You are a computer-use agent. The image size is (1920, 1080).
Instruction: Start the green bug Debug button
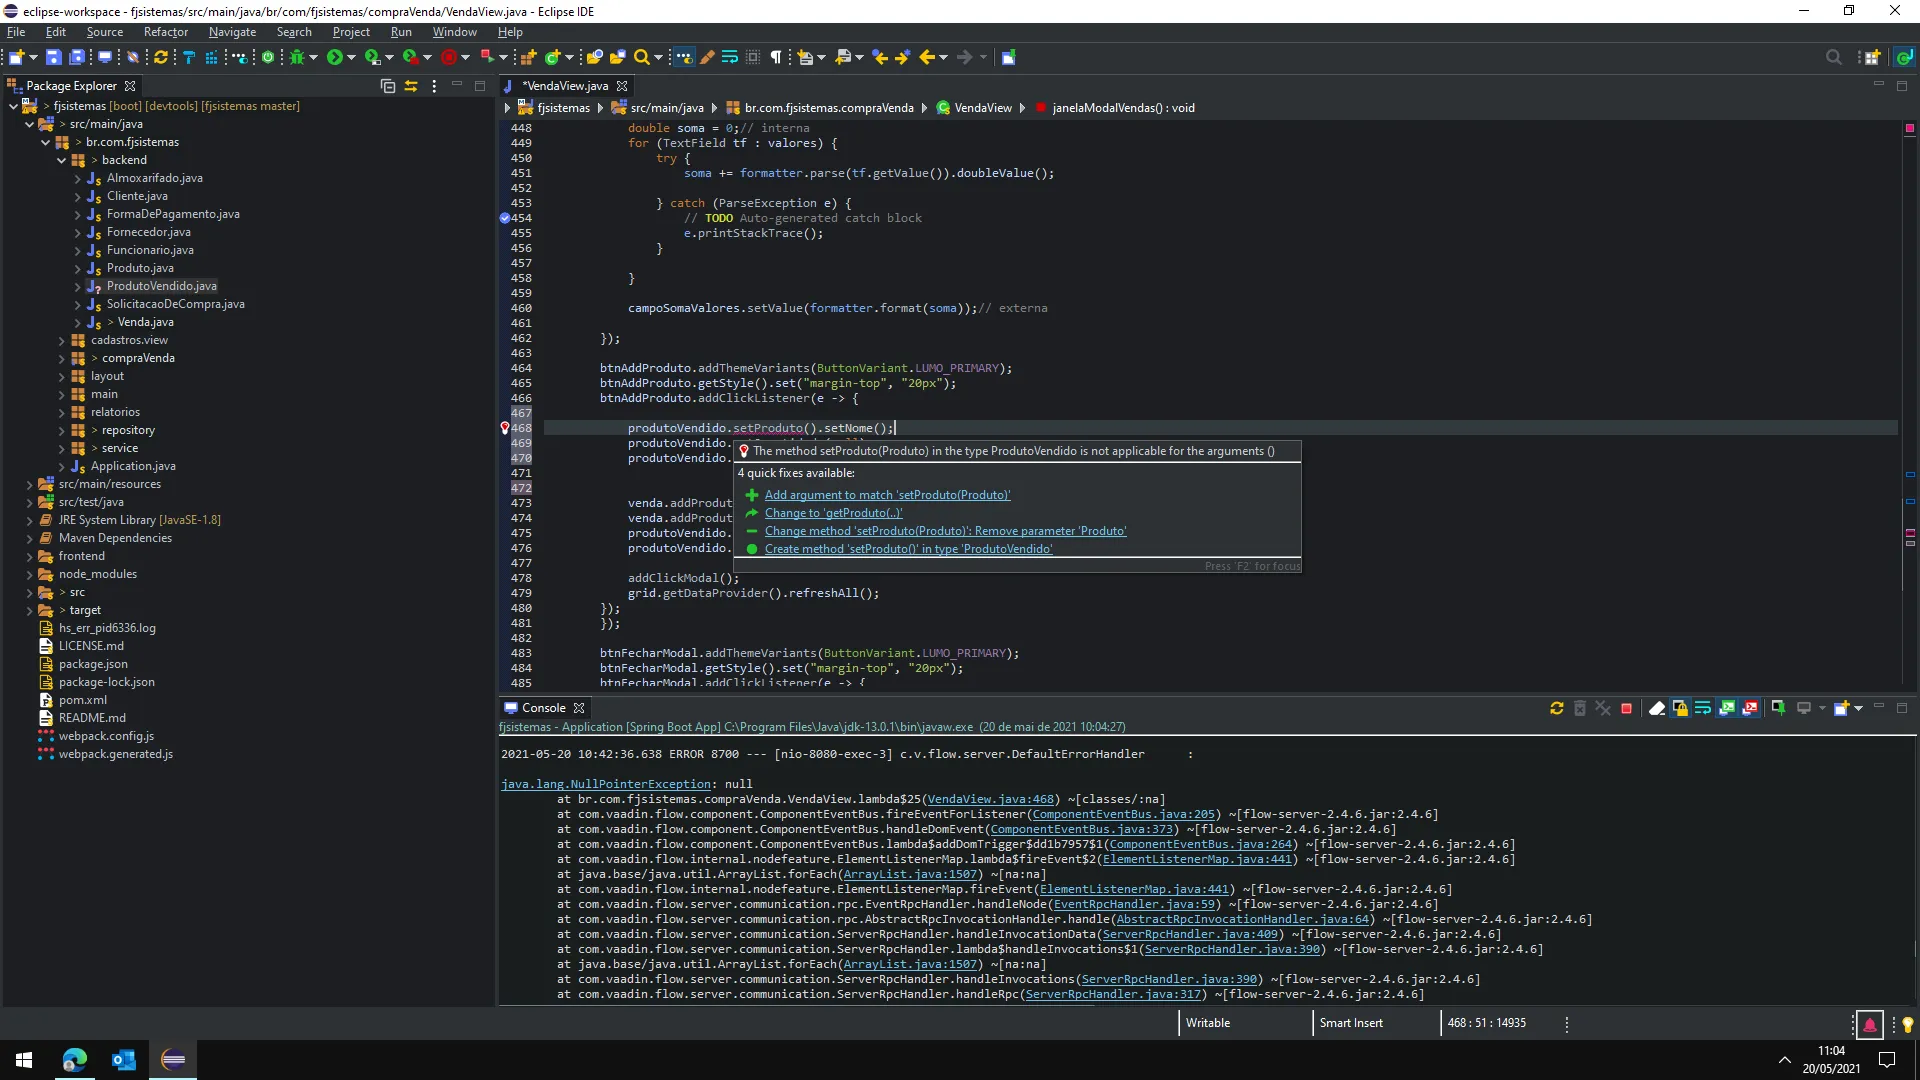point(296,57)
